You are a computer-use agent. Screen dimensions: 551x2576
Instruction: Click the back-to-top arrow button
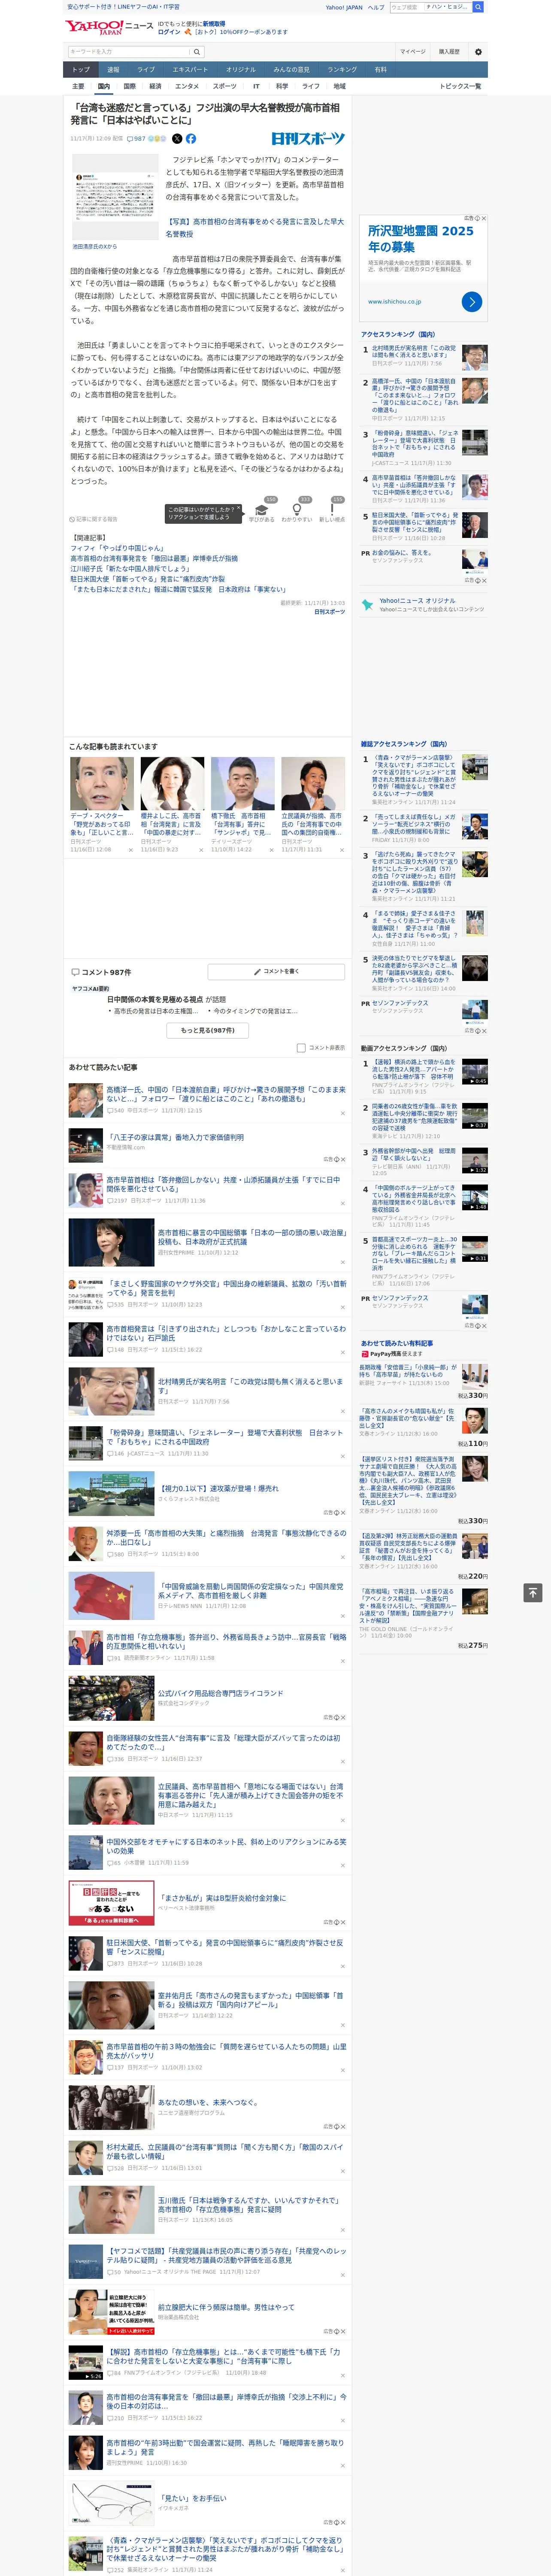[x=533, y=1593]
